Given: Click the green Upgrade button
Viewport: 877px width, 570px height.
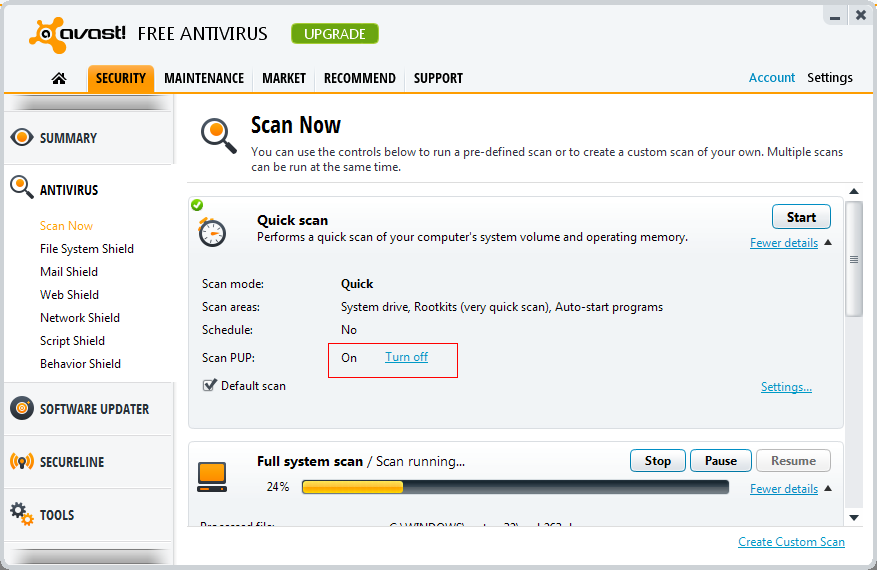Looking at the screenshot, I should point(334,34).
